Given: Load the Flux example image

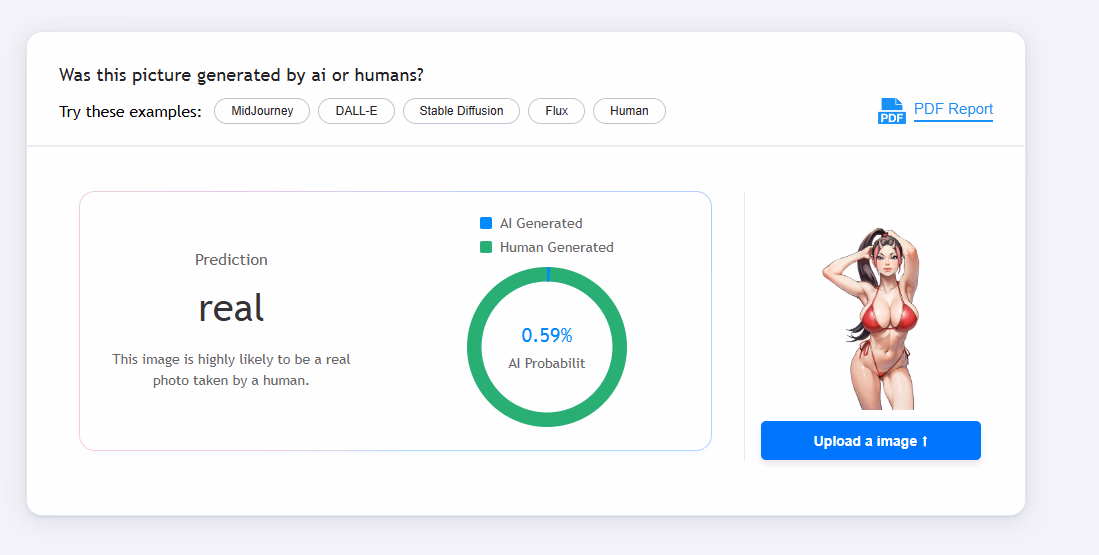Looking at the screenshot, I should (557, 111).
